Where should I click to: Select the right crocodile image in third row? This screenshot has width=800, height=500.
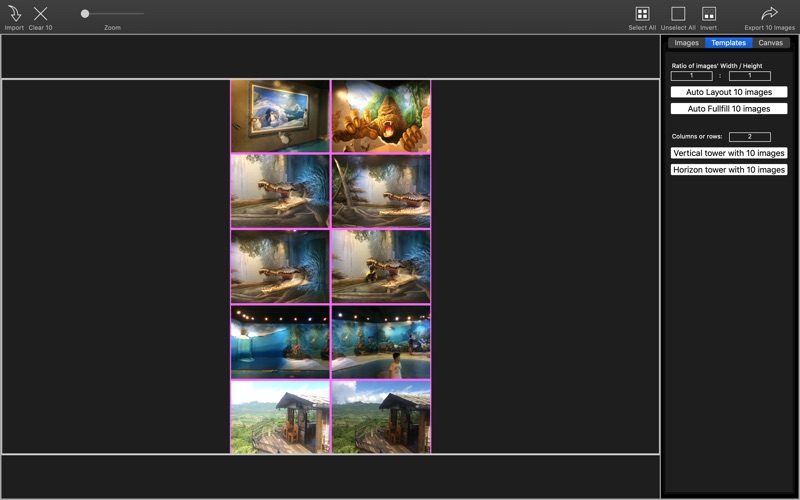(381, 266)
